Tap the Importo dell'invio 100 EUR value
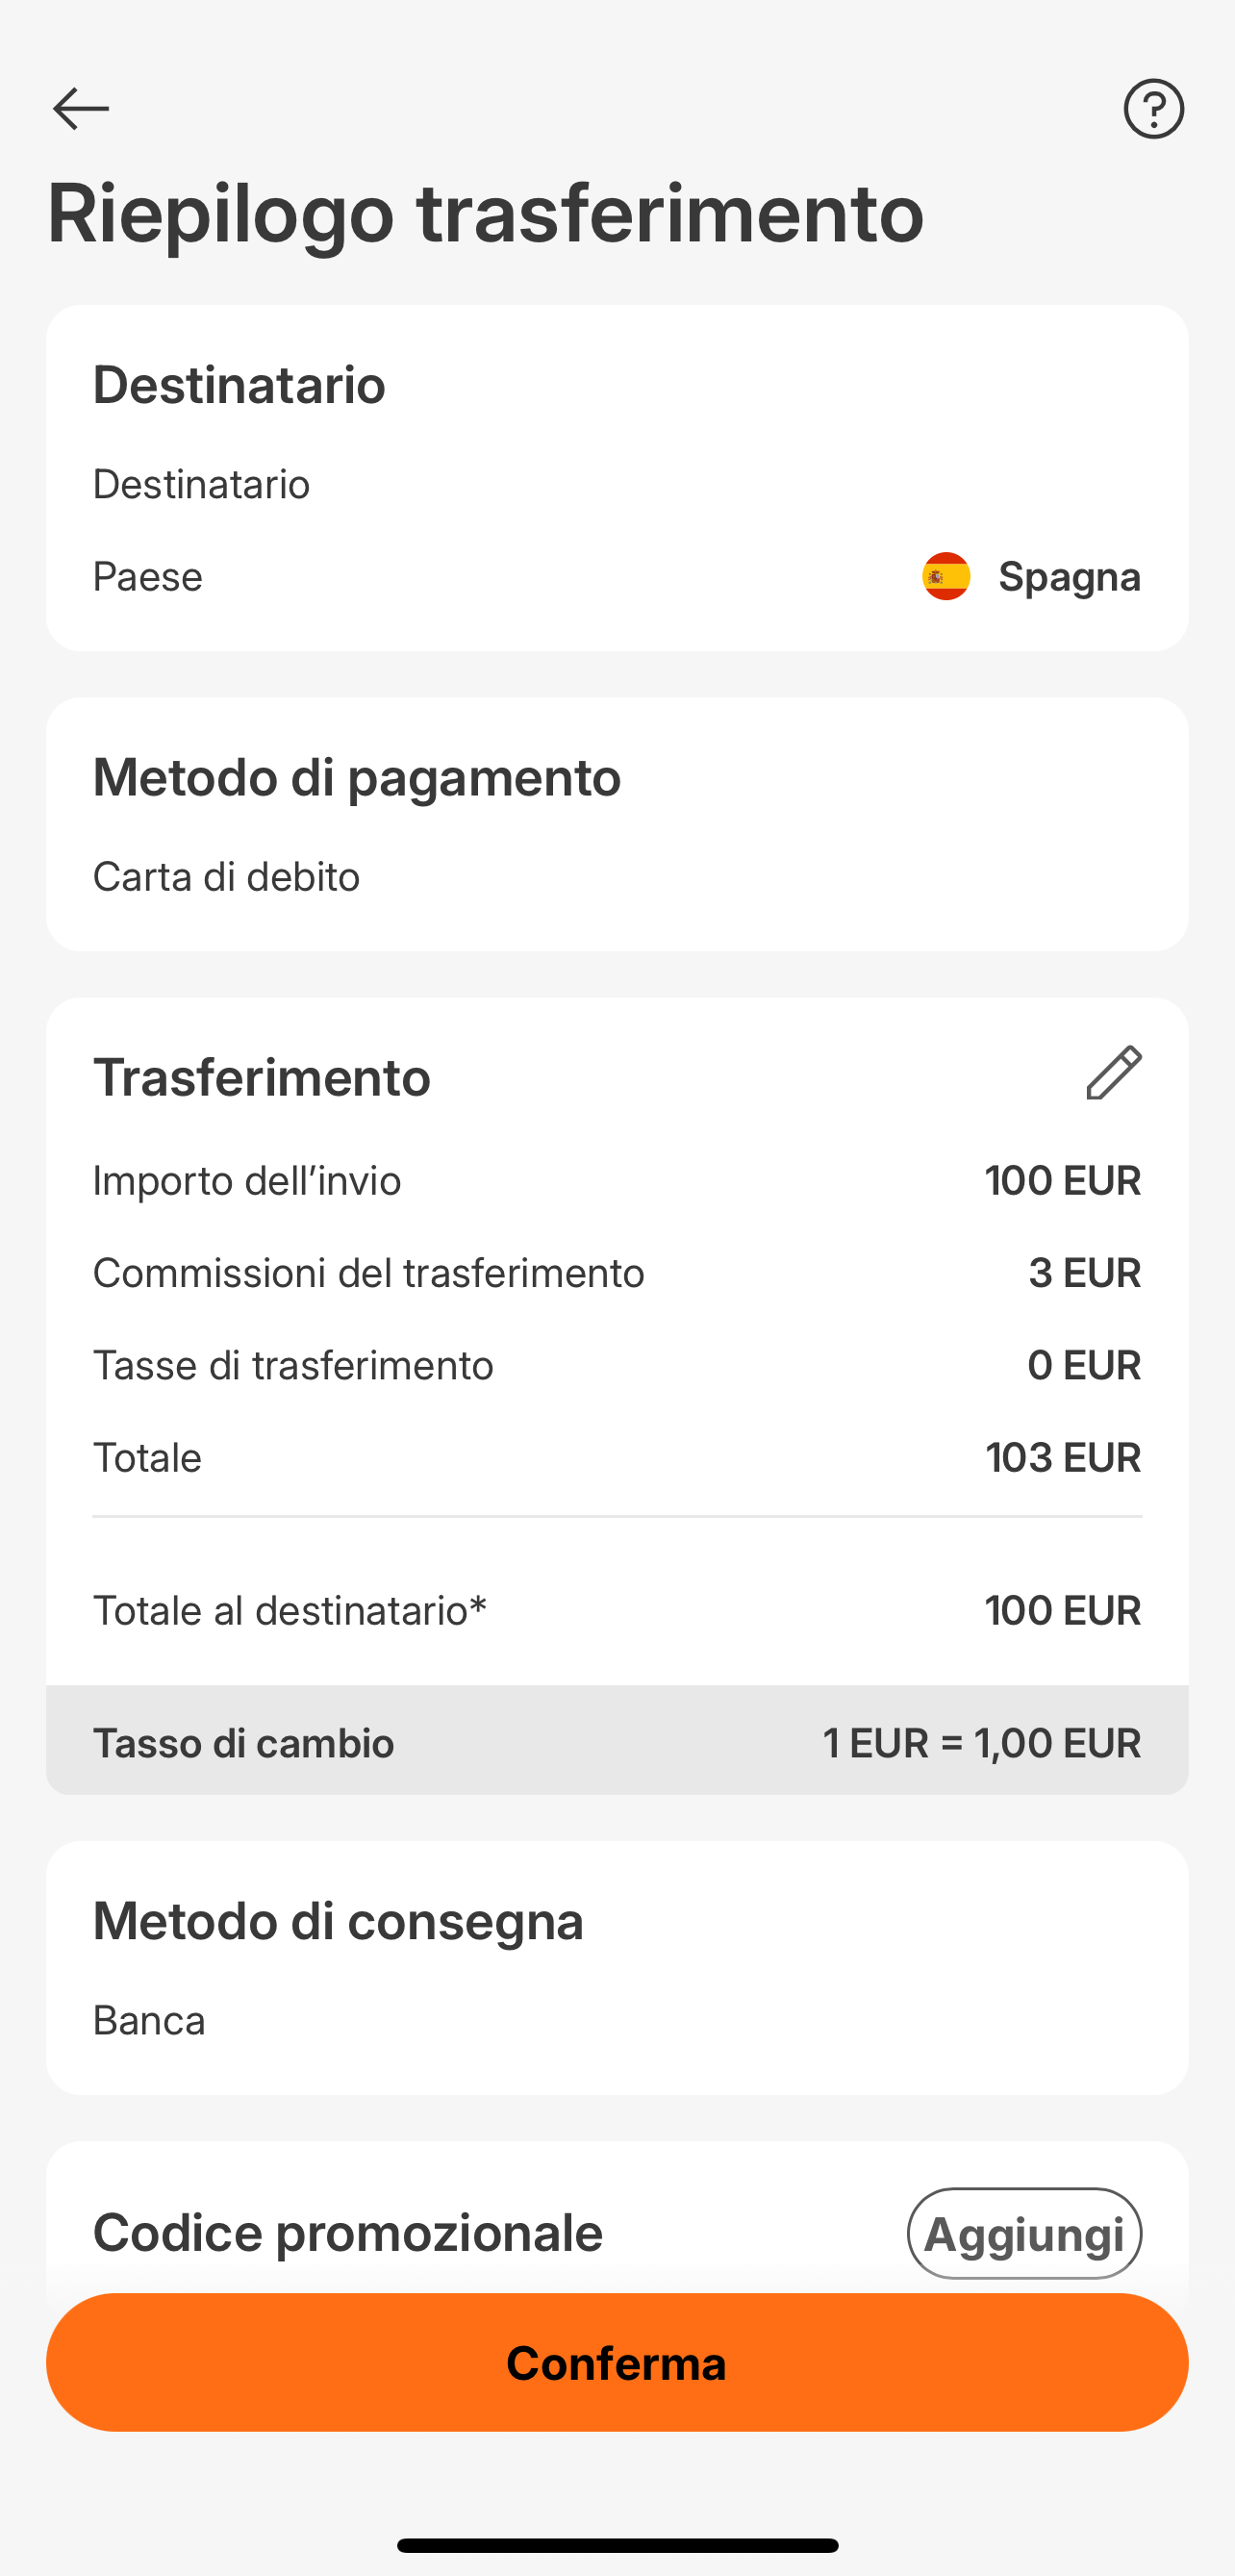 tap(1062, 1181)
